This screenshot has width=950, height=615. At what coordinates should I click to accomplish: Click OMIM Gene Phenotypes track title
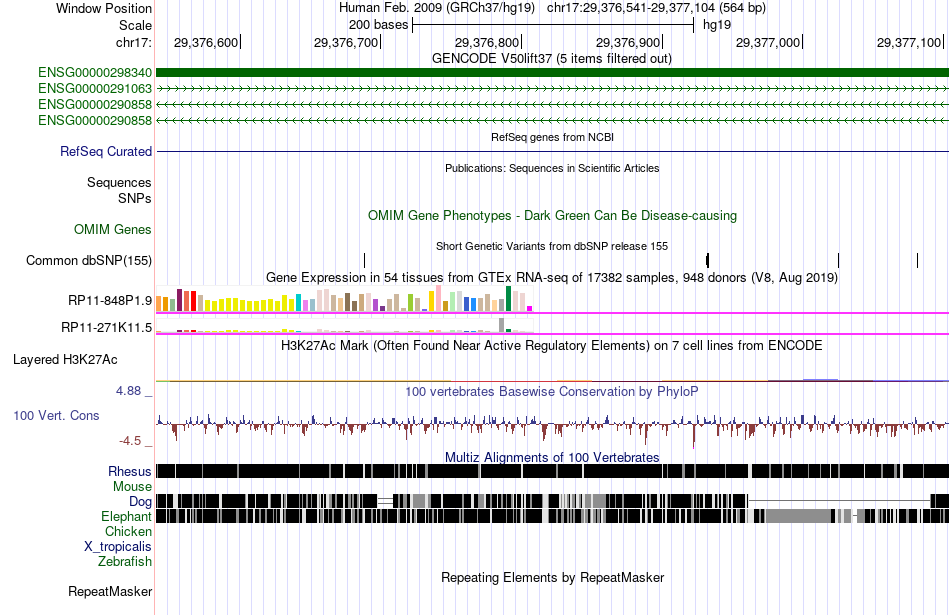click(552, 216)
